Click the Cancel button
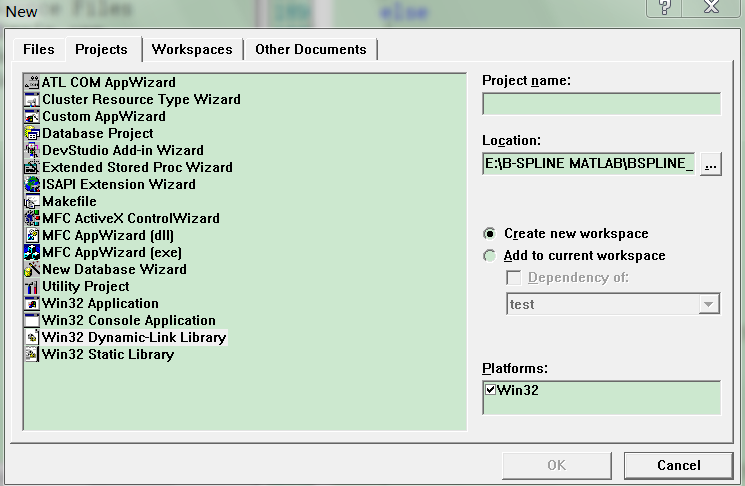The width and height of the screenshot is (745, 486). (678, 466)
